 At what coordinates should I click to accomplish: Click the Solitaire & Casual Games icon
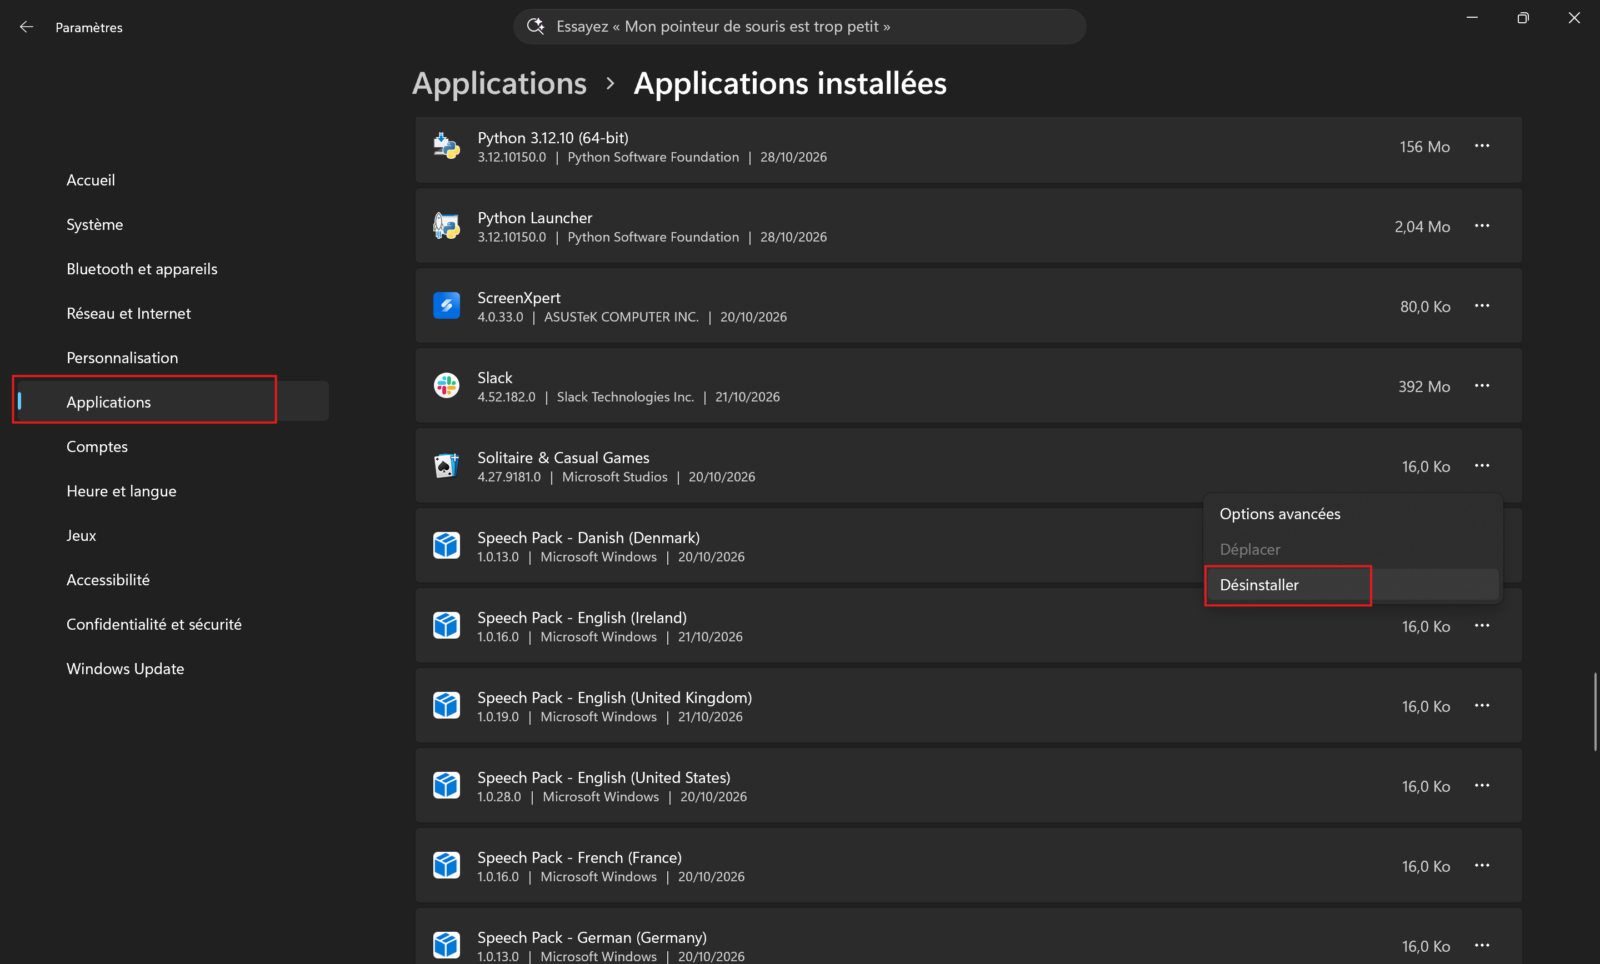446,466
